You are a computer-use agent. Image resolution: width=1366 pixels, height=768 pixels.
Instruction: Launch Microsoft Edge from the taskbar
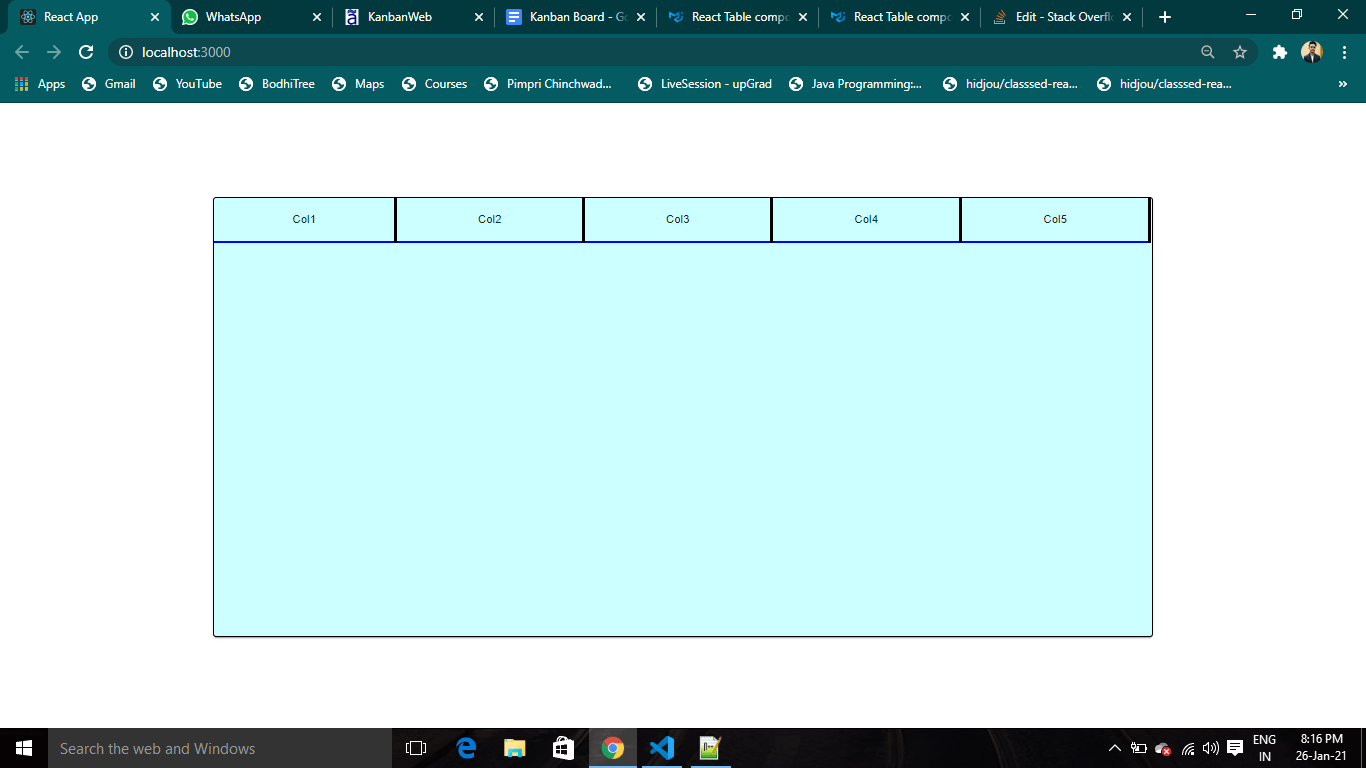tap(464, 748)
